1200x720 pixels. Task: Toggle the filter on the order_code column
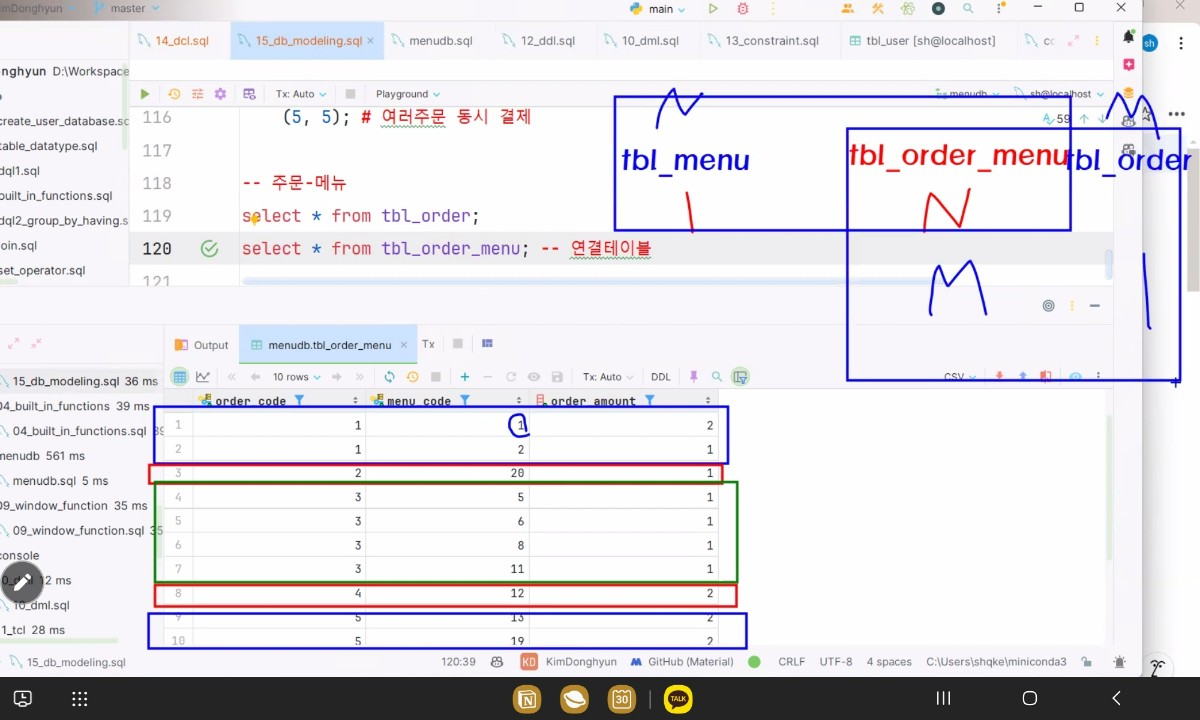298,400
